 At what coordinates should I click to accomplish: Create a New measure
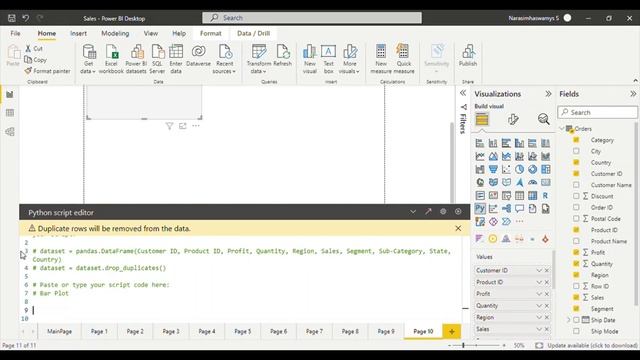point(381,59)
